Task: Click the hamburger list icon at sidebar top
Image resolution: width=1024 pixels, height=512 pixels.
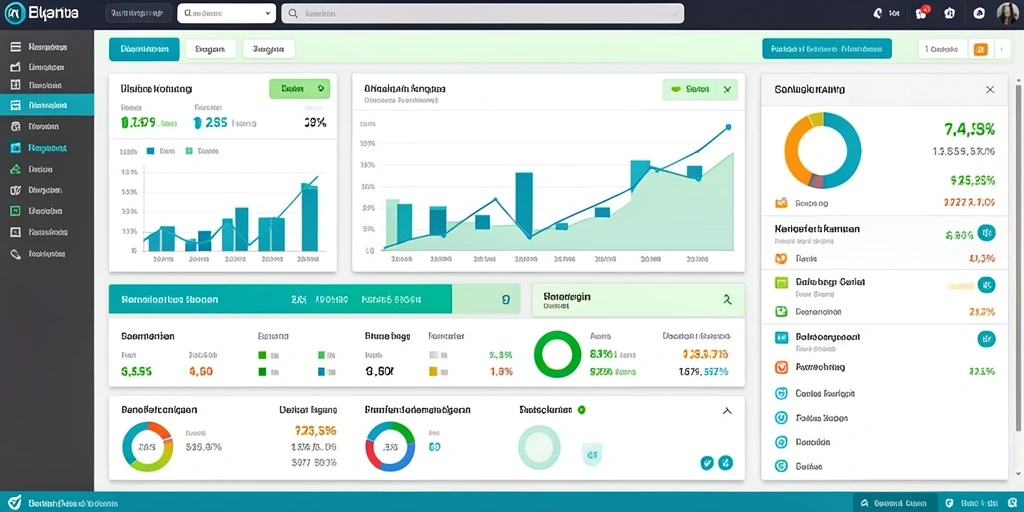Action: (16, 47)
